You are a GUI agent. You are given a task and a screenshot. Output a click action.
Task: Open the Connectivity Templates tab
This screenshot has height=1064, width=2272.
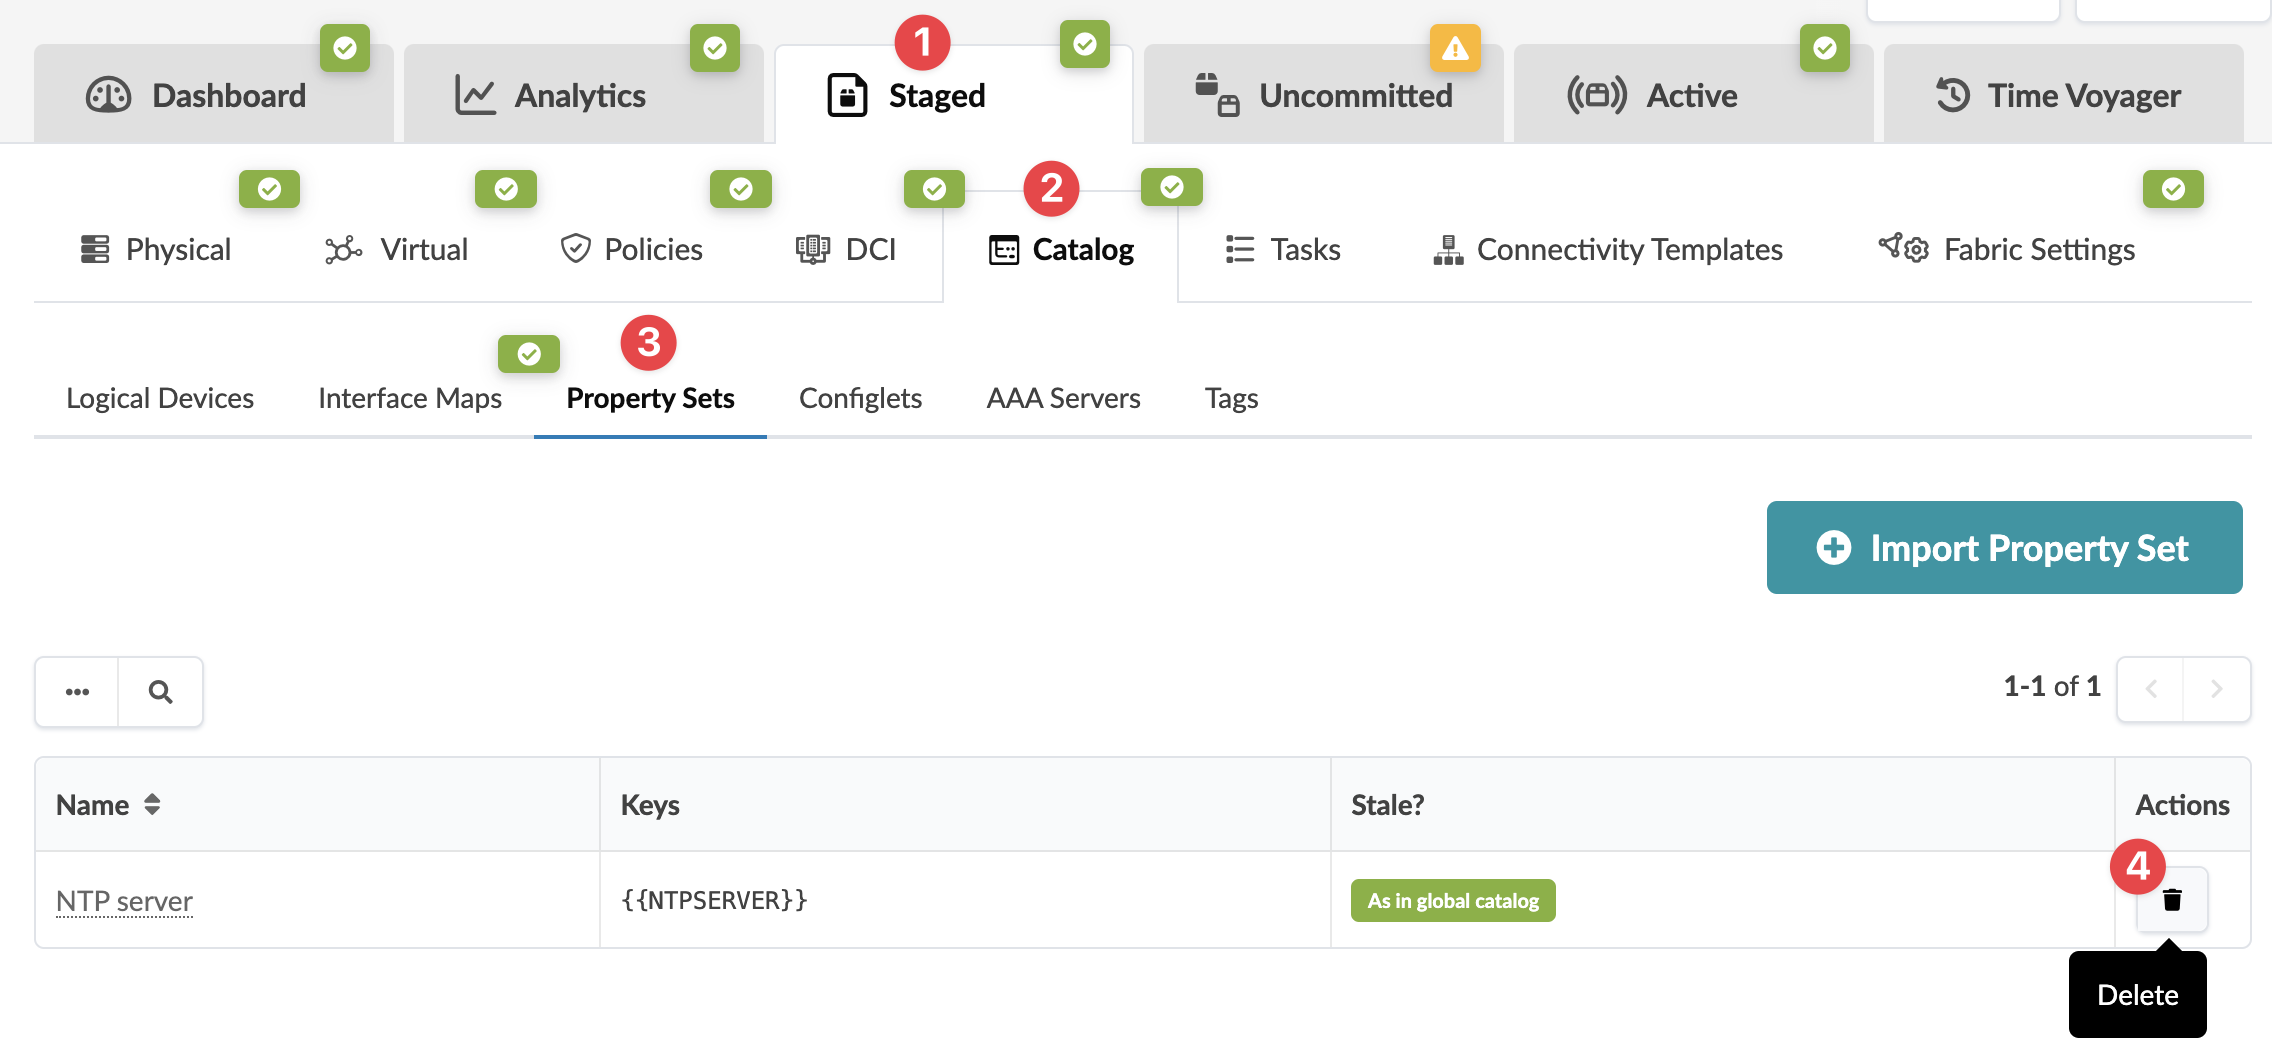pyautogui.click(x=1607, y=250)
